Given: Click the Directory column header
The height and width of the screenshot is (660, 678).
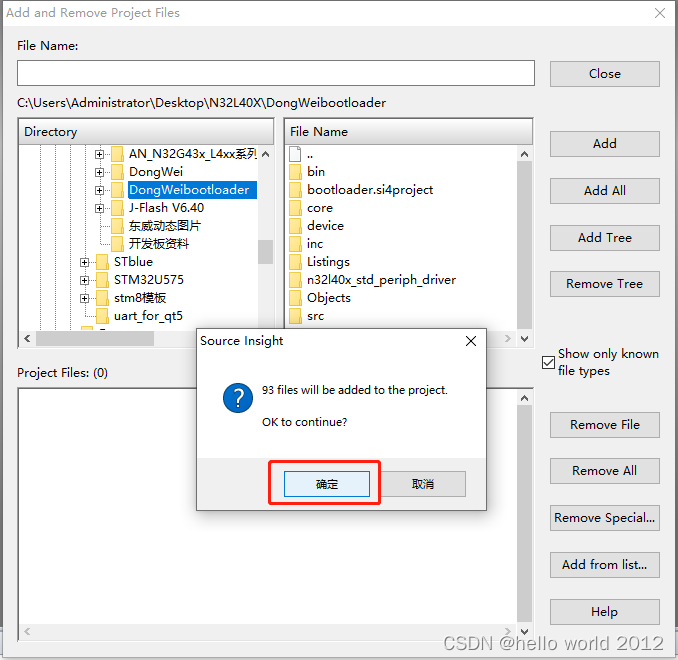Looking at the screenshot, I should pyautogui.click(x=146, y=131).
